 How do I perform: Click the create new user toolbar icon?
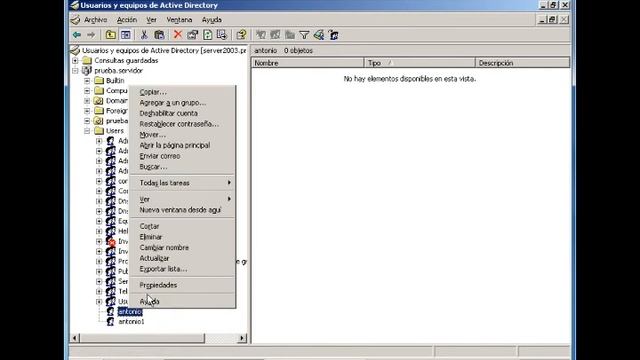click(x=260, y=35)
